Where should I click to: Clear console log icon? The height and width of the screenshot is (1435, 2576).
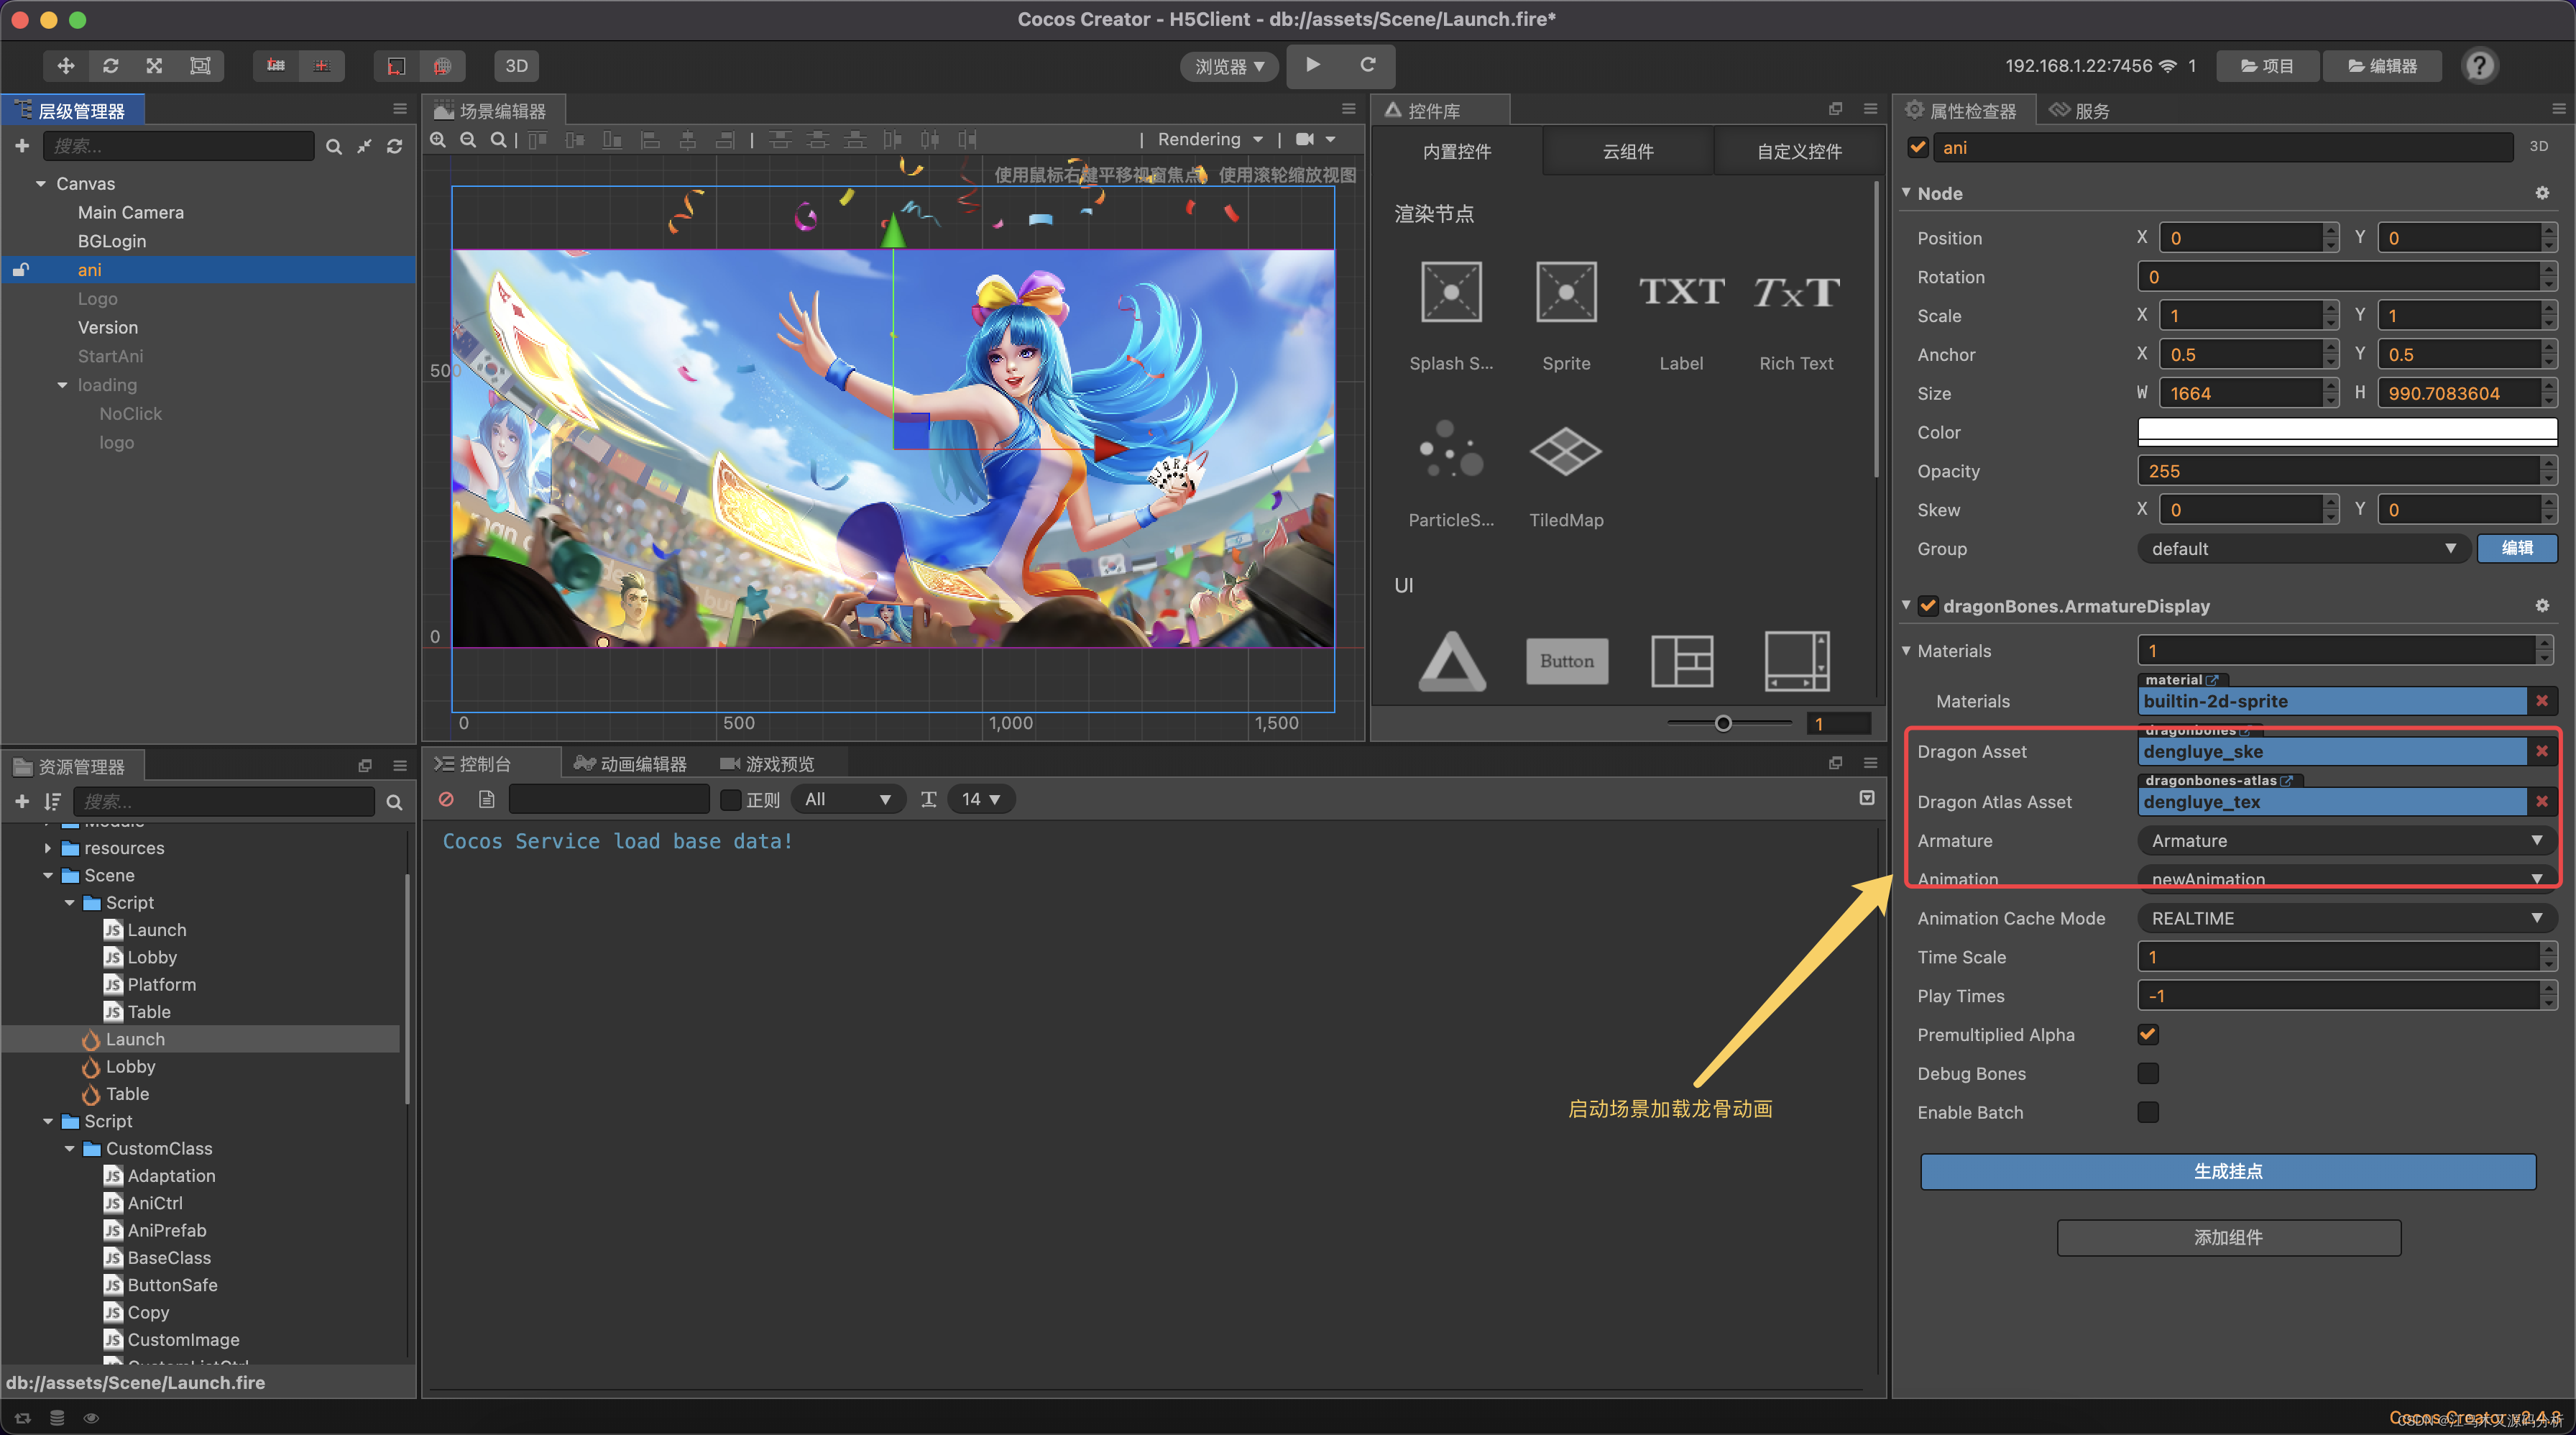446,799
